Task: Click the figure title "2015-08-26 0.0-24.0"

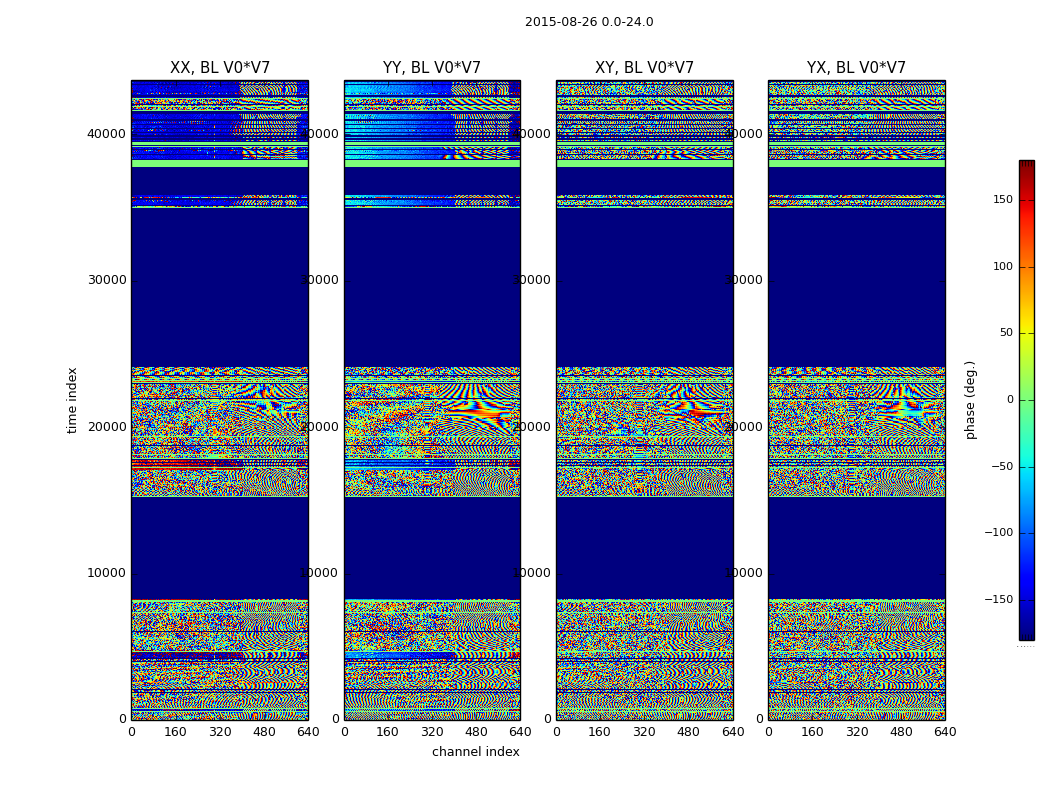Action: tap(589, 22)
